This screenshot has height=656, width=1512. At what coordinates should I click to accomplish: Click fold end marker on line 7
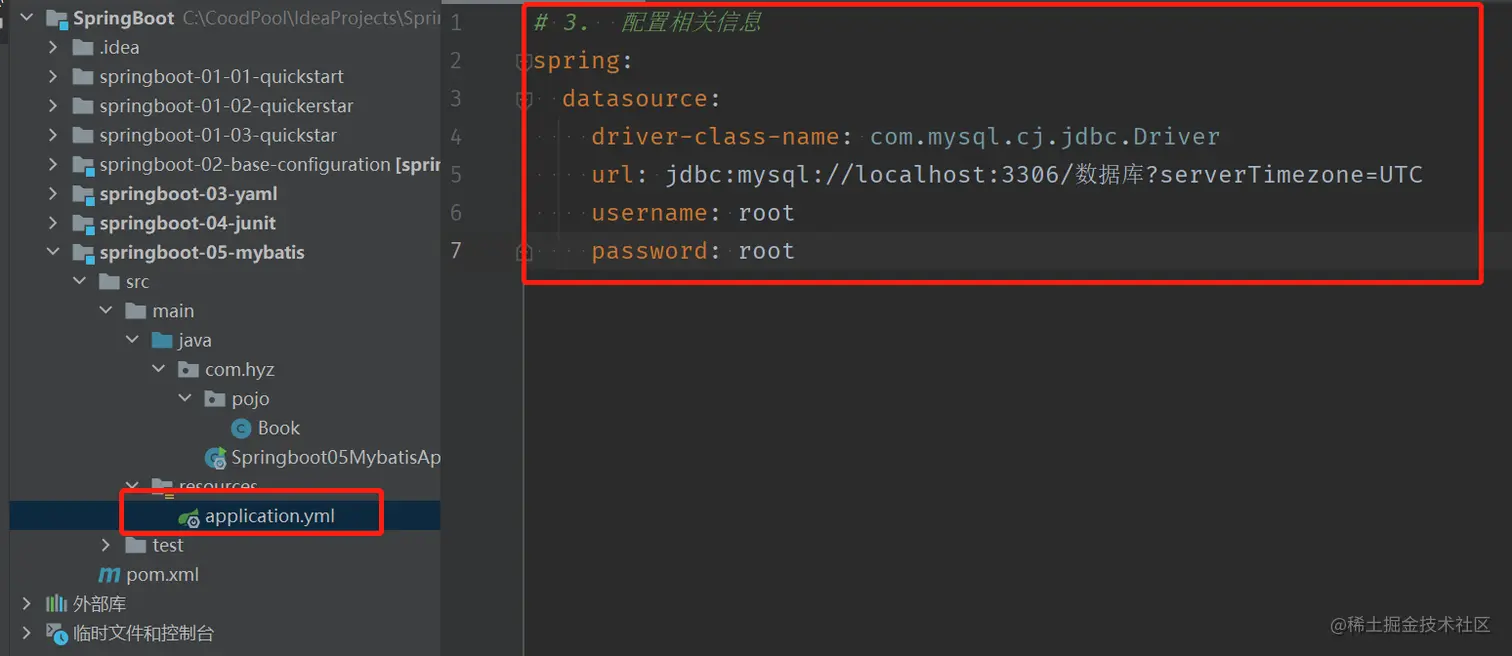(523, 252)
